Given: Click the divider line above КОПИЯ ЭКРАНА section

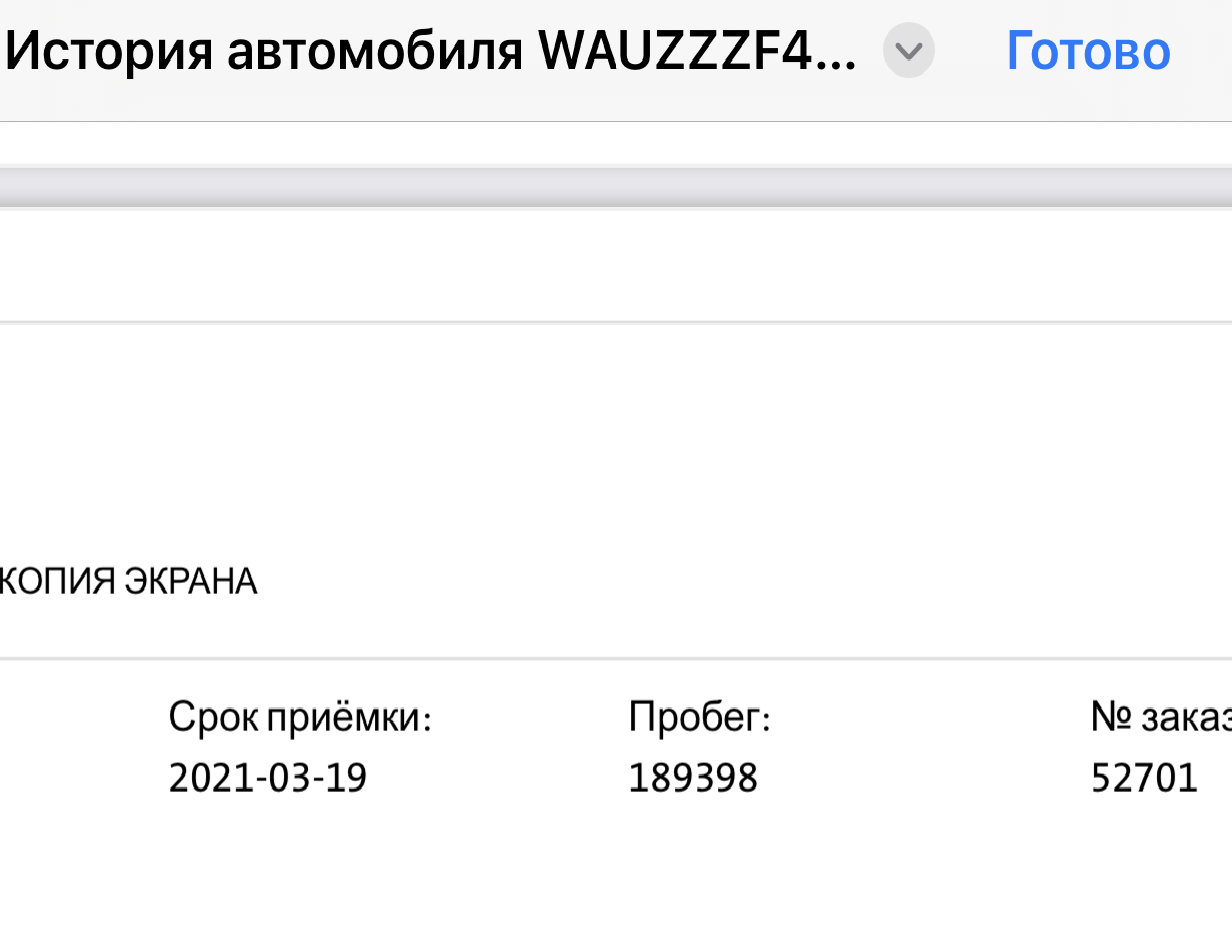Looking at the screenshot, I should [x=616, y=322].
